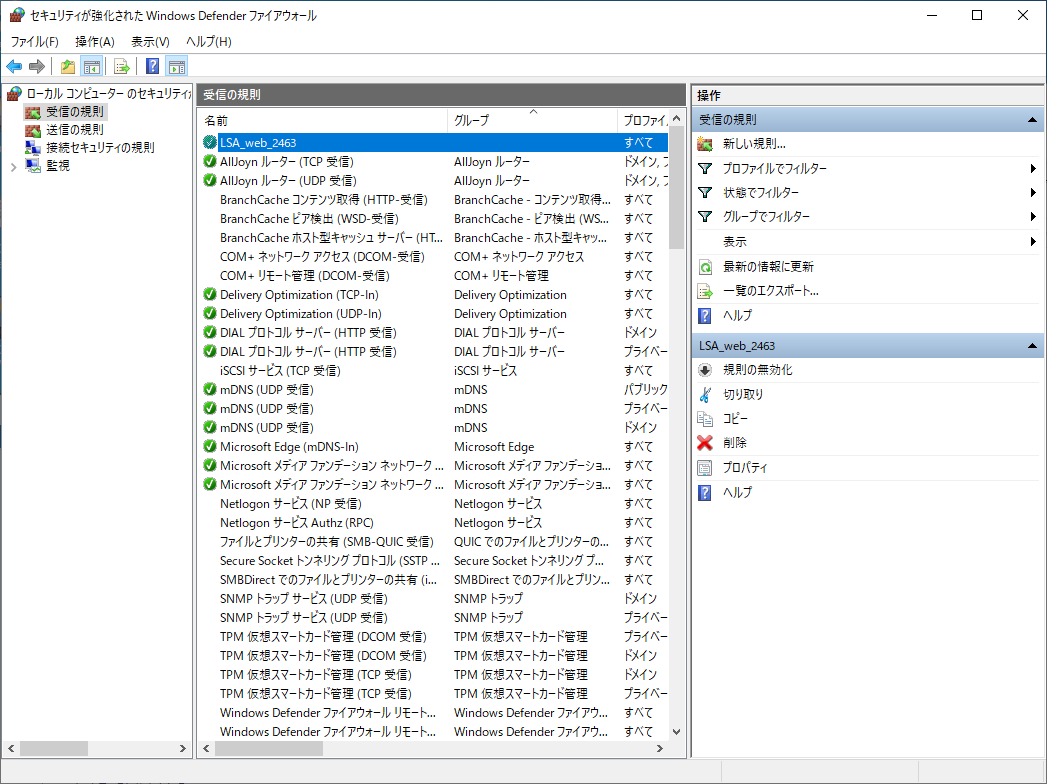Open プロファイルでフィルター submenu arrow
This screenshot has height=784, width=1047.
point(1033,168)
